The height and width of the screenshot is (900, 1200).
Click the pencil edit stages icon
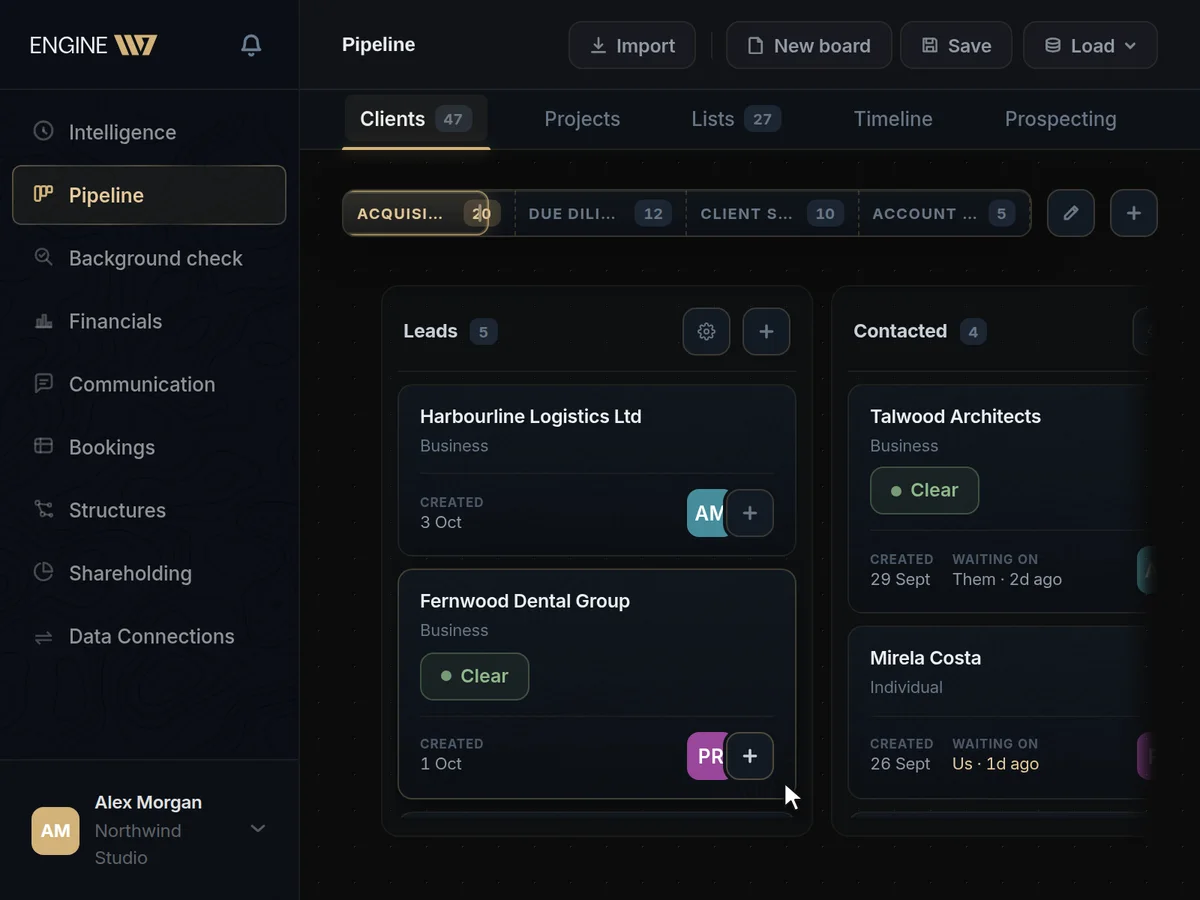tap(1071, 213)
